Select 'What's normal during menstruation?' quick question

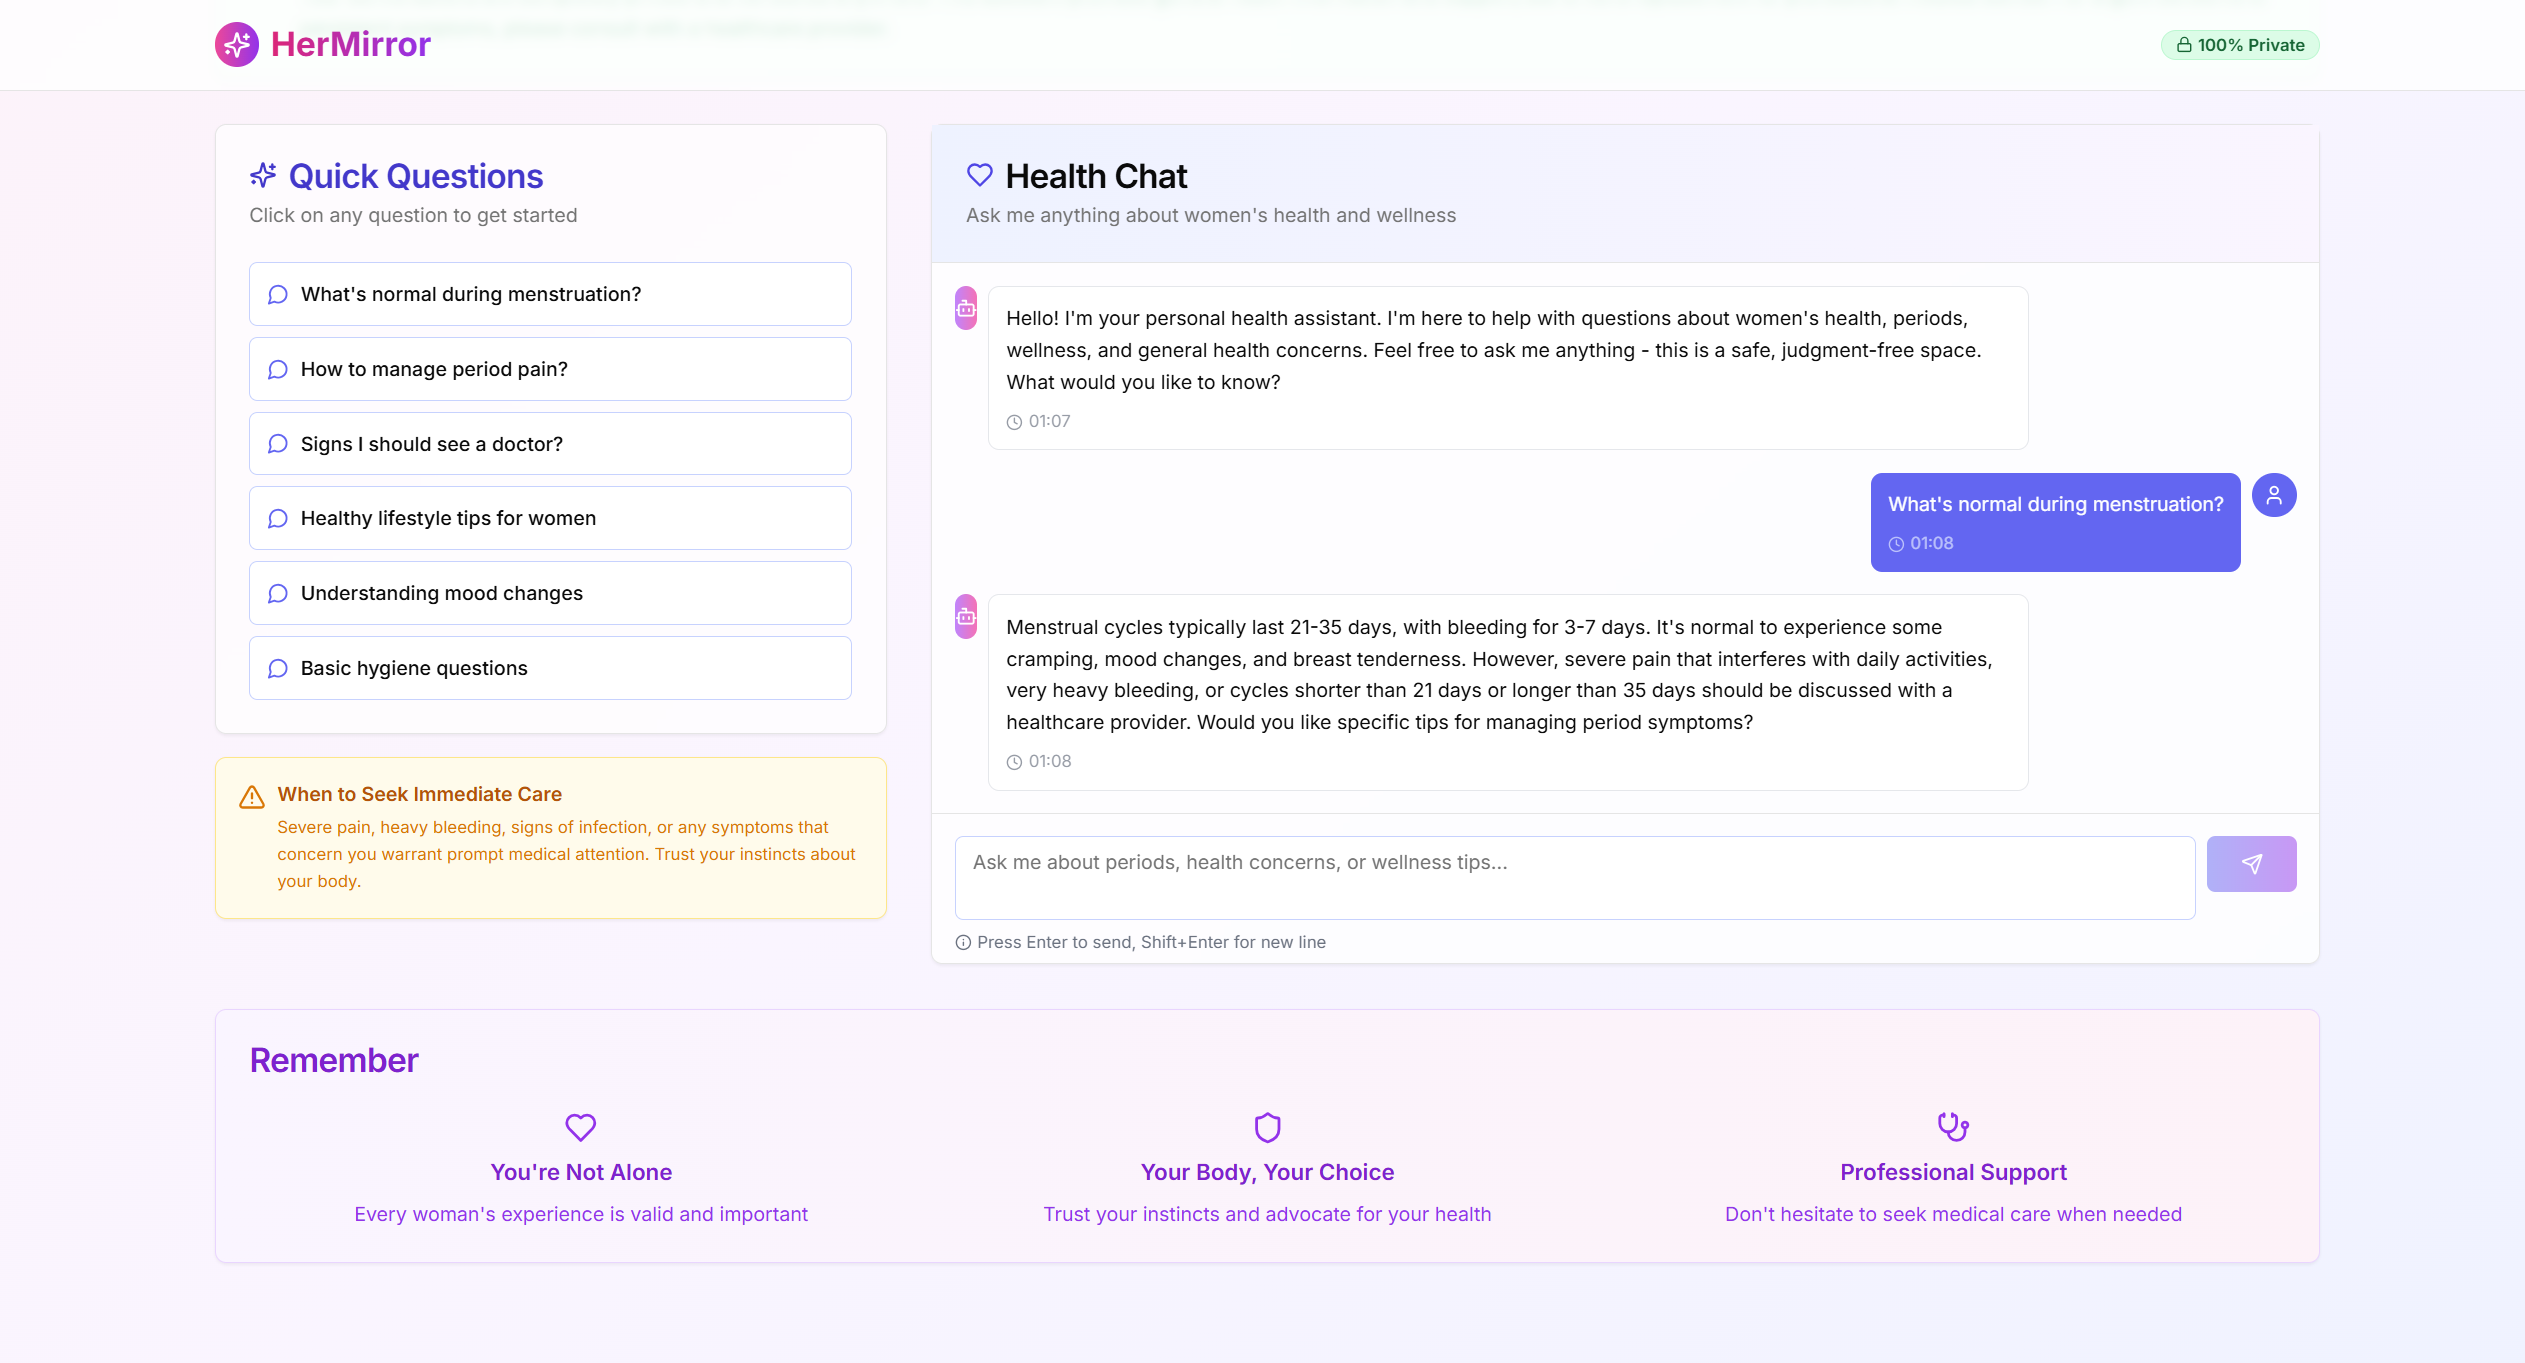550,294
